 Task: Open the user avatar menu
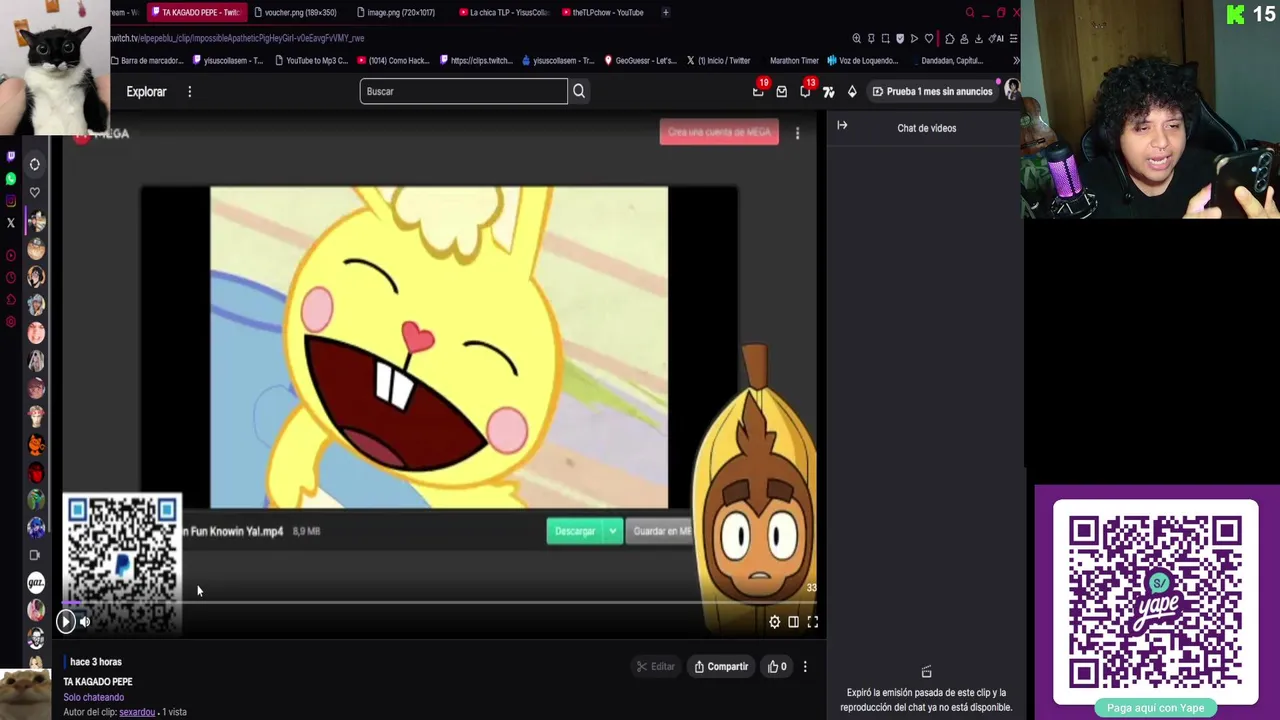[1012, 91]
